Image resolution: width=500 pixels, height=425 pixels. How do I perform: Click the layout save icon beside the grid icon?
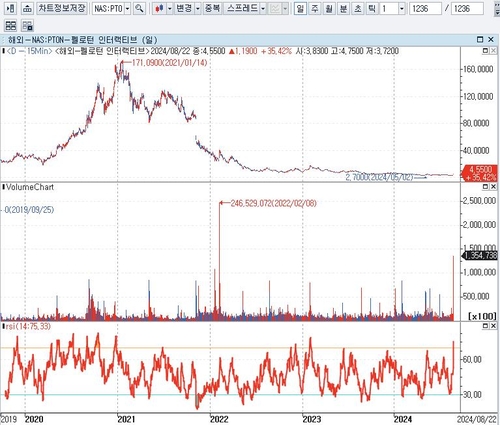tap(27, 25)
